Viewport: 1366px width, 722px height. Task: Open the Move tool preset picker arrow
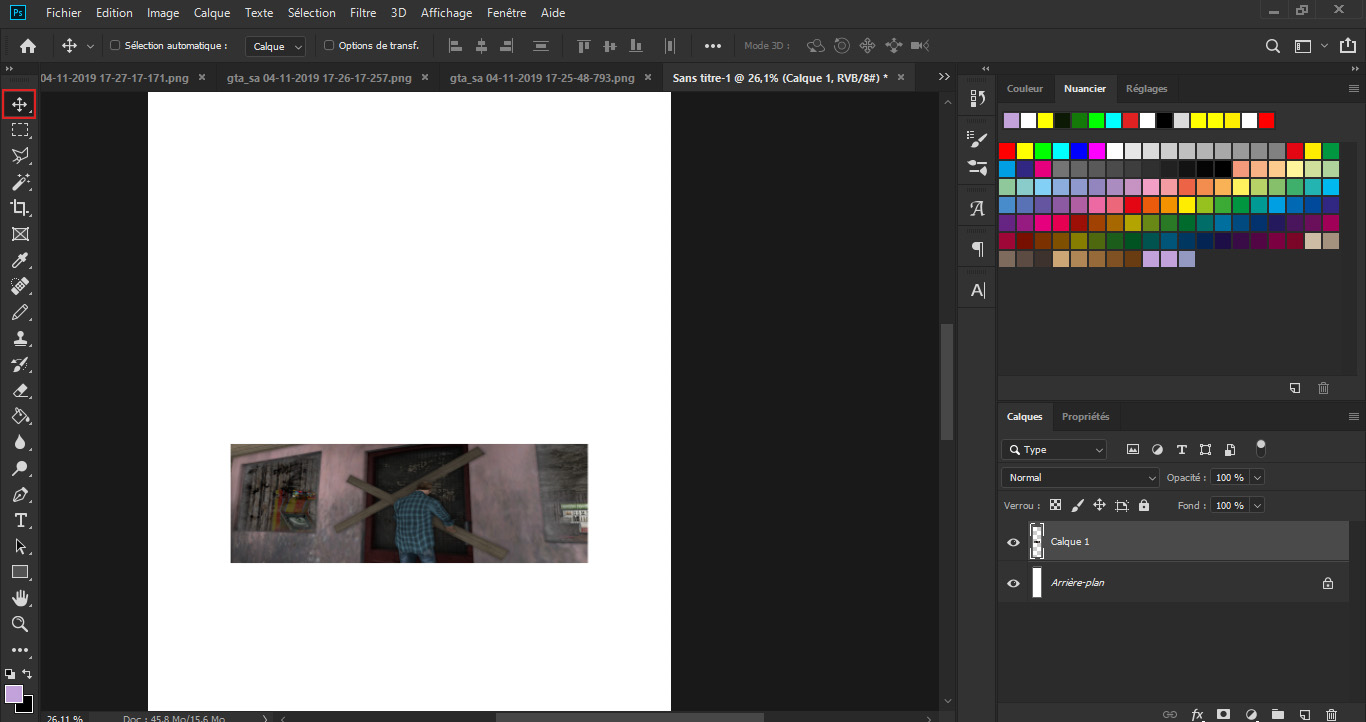90,46
